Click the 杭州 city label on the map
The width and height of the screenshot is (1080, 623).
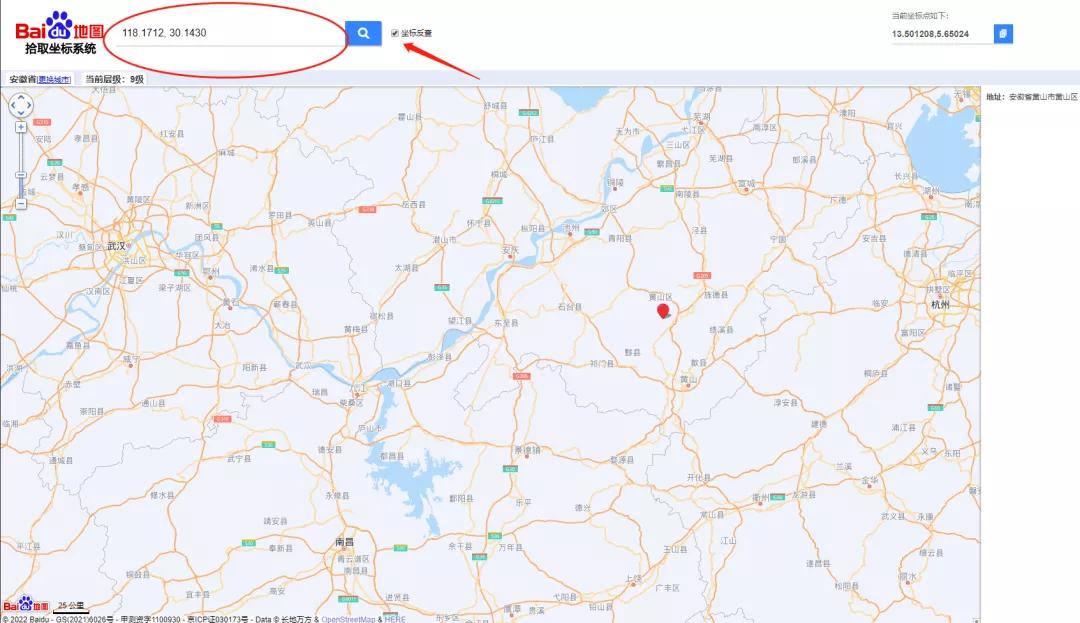pyautogui.click(x=940, y=304)
